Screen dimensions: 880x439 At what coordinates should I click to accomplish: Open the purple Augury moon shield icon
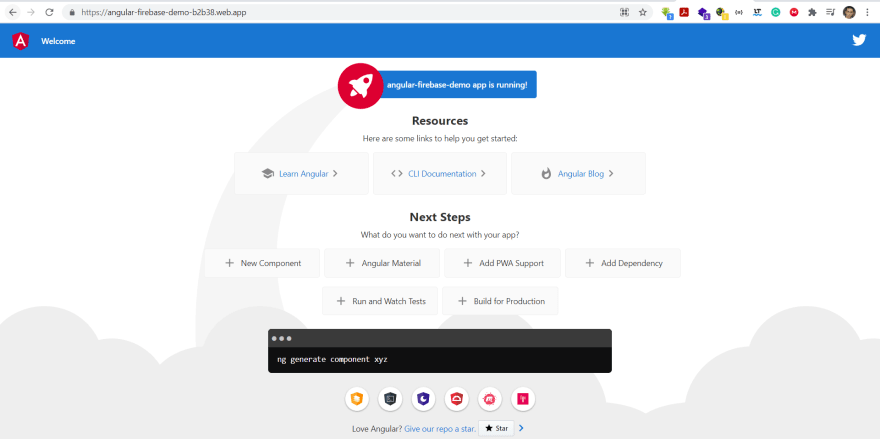tap(423, 399)
